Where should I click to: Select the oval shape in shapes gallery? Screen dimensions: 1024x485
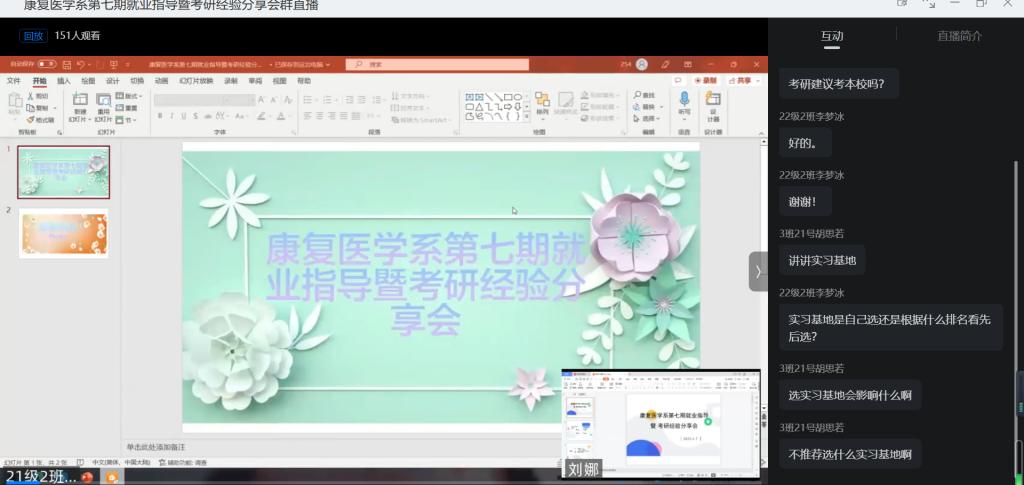517,97
